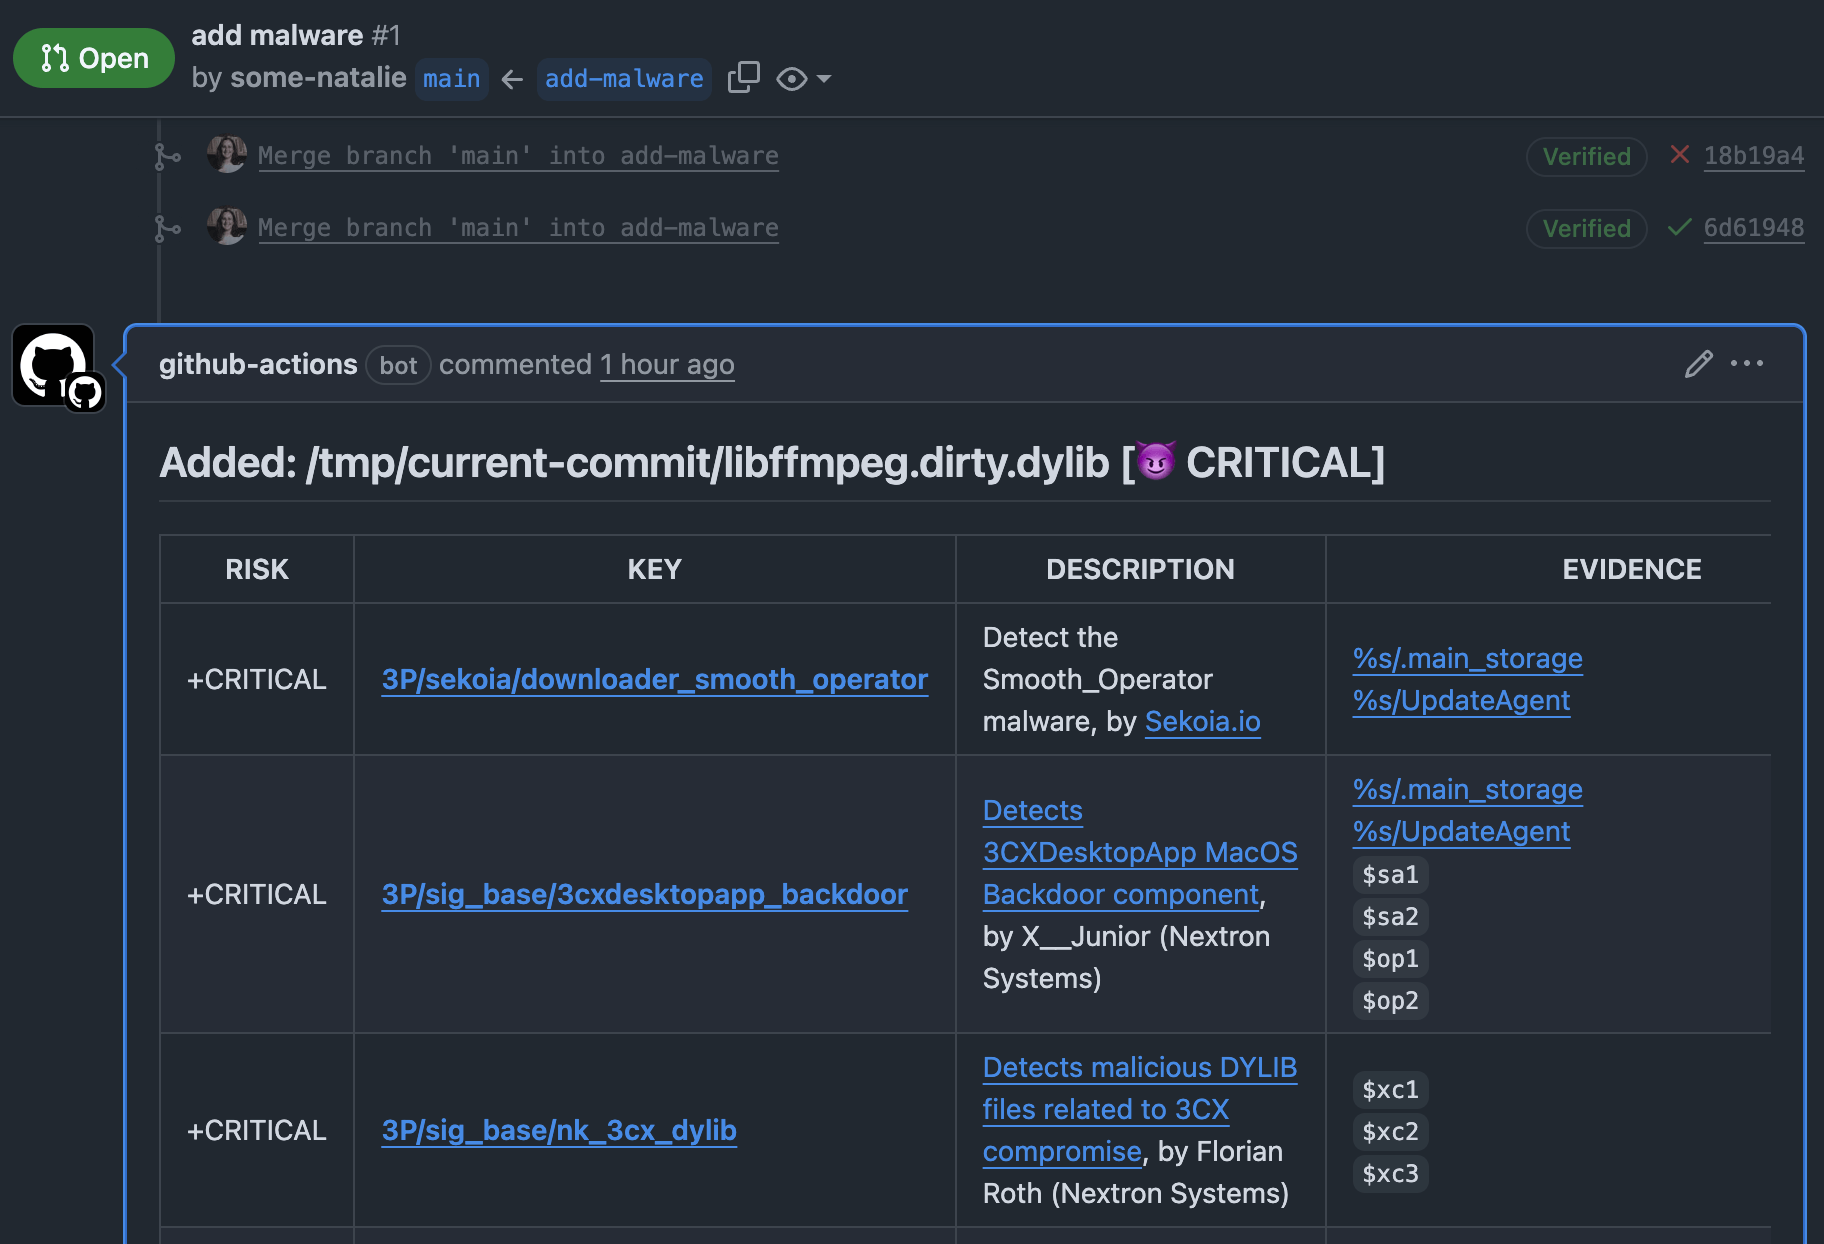
Task: Open the merge commit message for 6d61948
Action: pyautogui.click(x=518, y=228)
